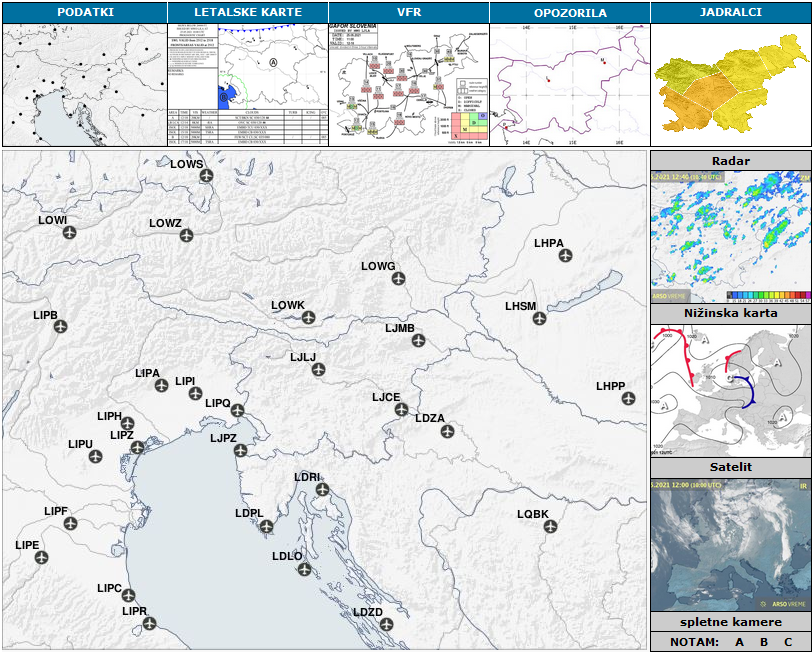Select the LOWS airport marker
This screenshot has height=652, width=812.
207,176
